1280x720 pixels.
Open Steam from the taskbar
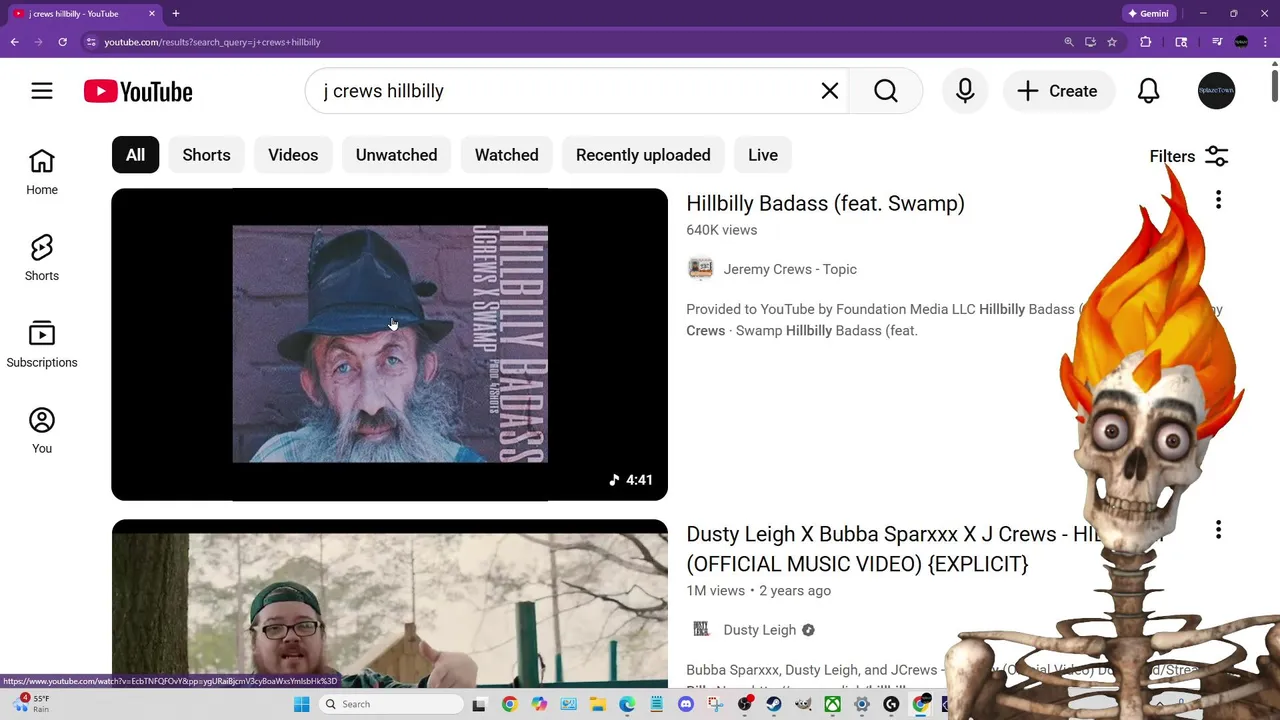pos(774,704)
